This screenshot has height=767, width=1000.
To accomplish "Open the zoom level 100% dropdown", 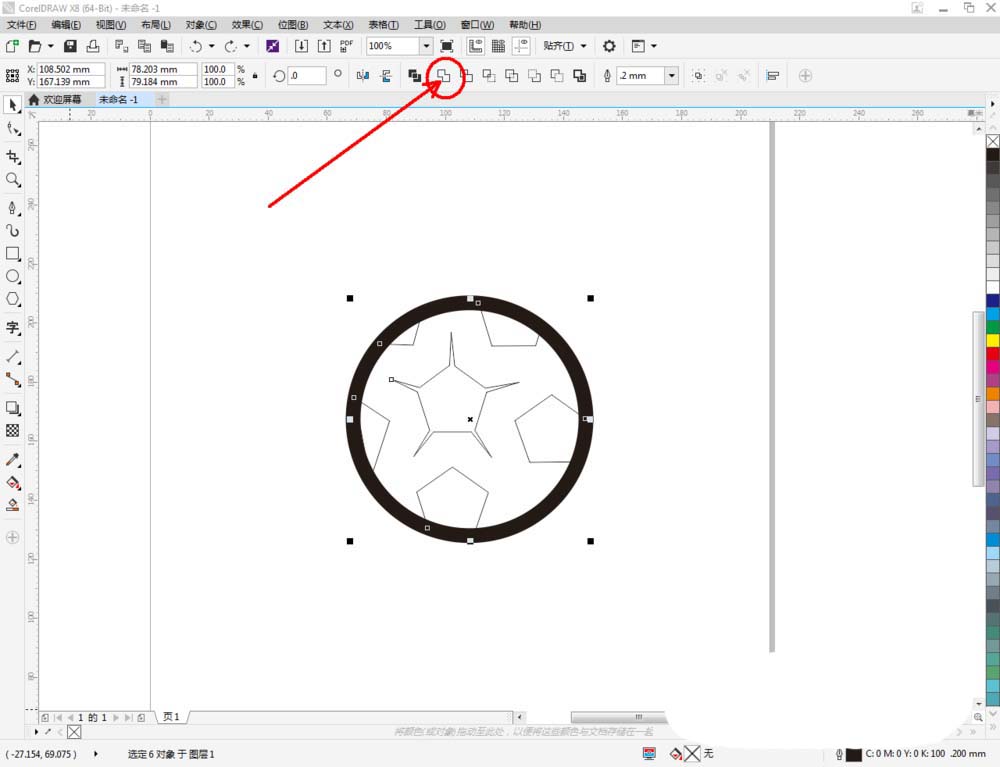I will 426,46.
